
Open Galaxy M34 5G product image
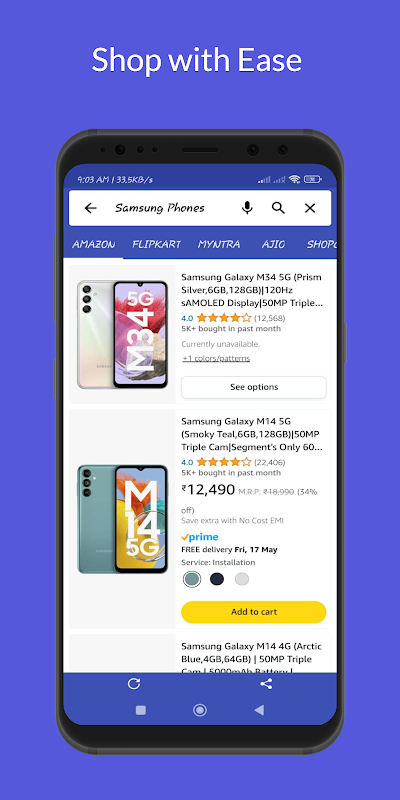pos(122,334)
